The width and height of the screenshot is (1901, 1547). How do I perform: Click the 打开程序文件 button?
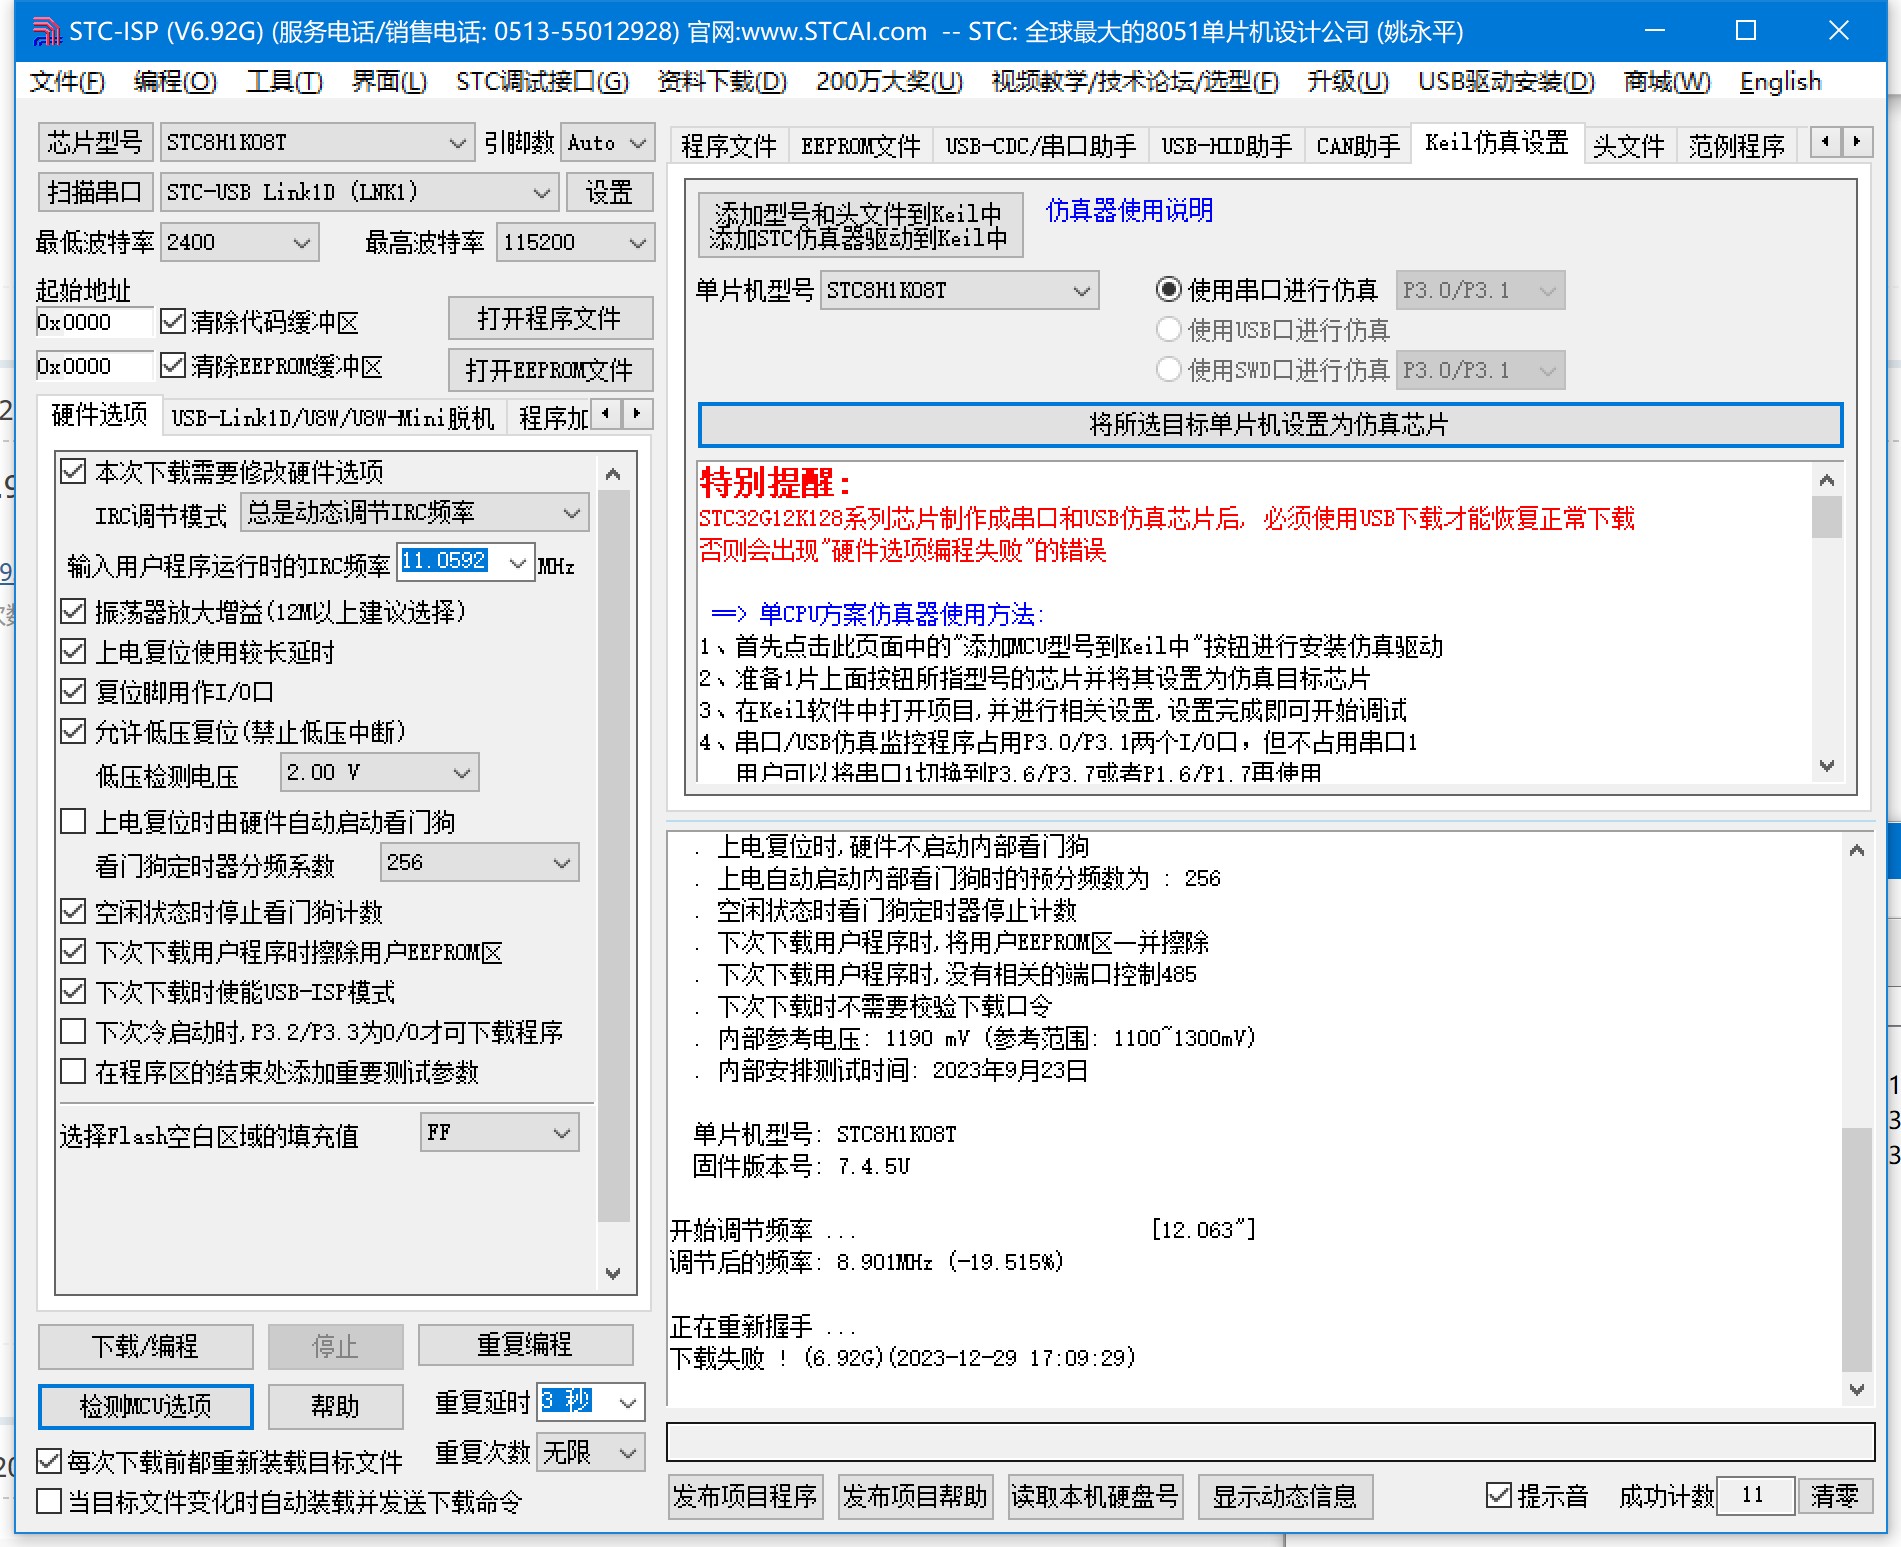click(x=550, y=319)
